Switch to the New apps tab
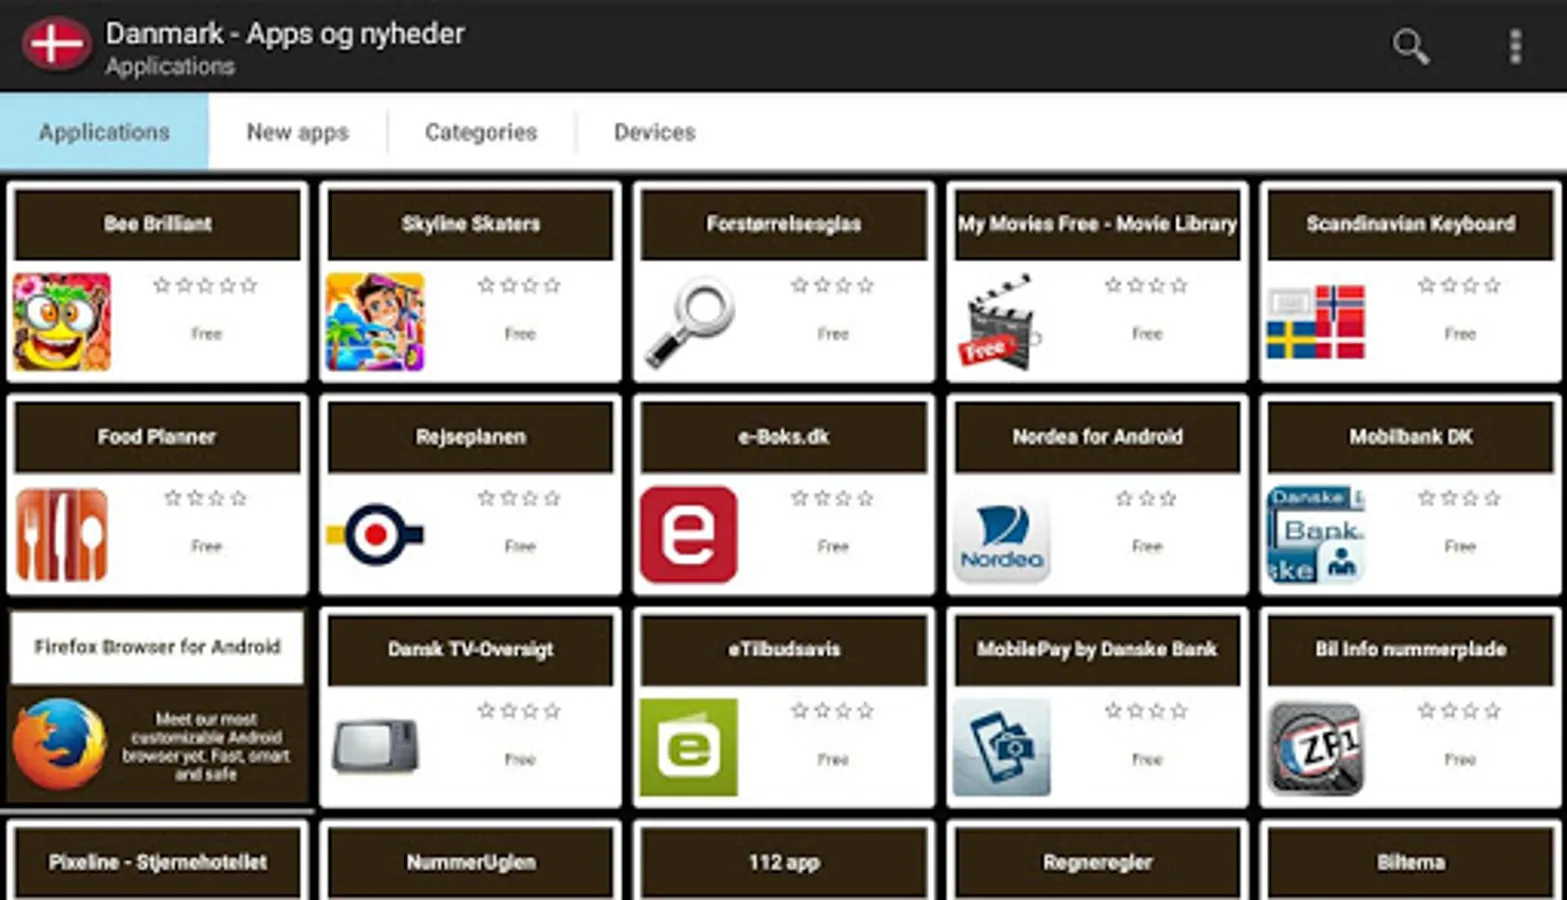The width and height of the screenshot is (1567, 900). point(297,132)
